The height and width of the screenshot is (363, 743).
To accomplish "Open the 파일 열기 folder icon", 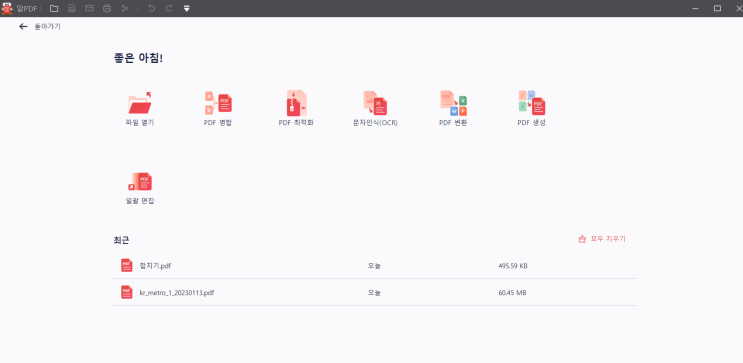I will tap(140, 102).
